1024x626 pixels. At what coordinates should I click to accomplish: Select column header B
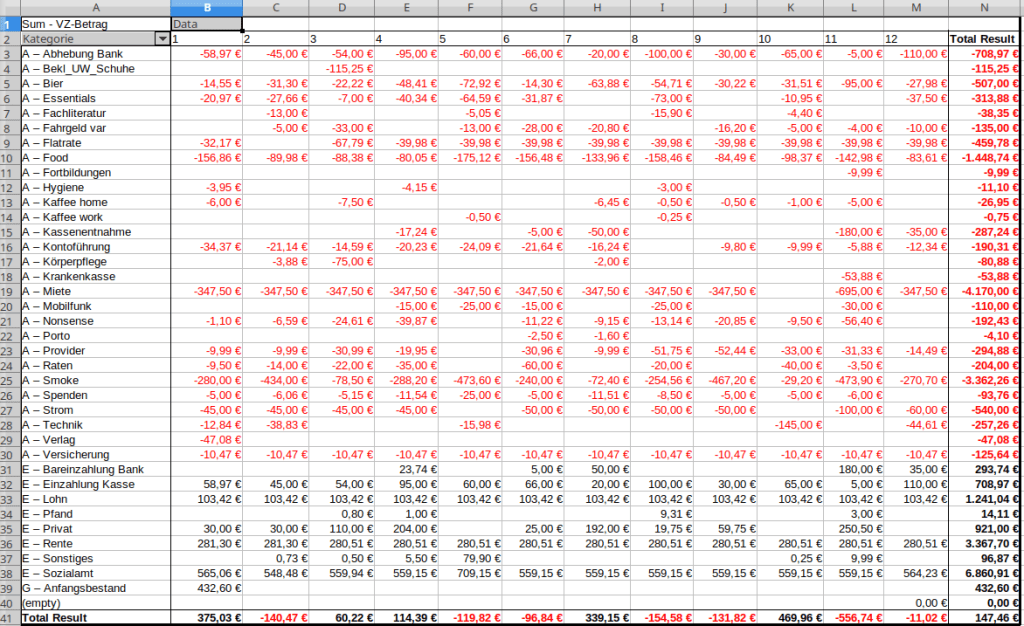[x=205, y=7]
